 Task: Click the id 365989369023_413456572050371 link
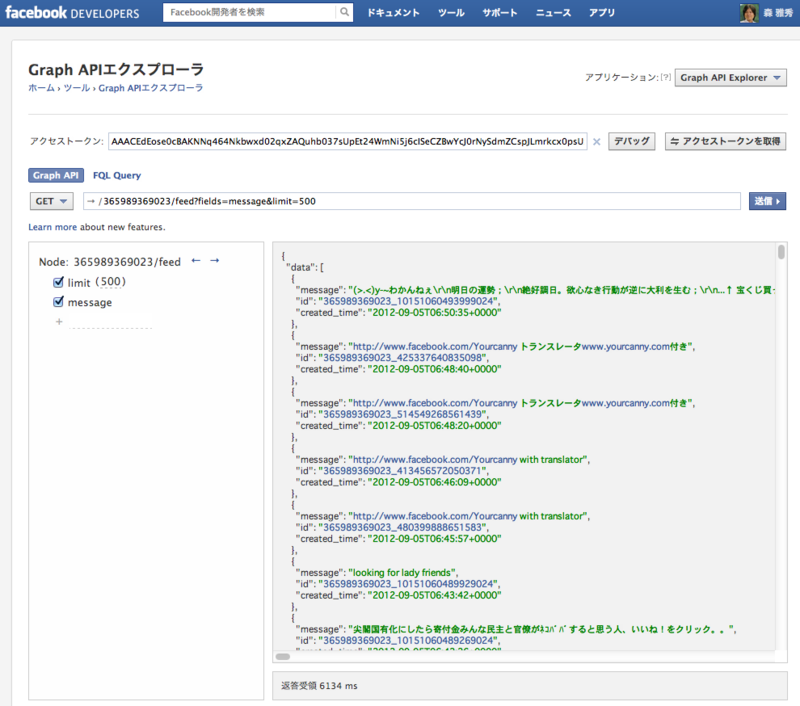(x=403, y=471)
